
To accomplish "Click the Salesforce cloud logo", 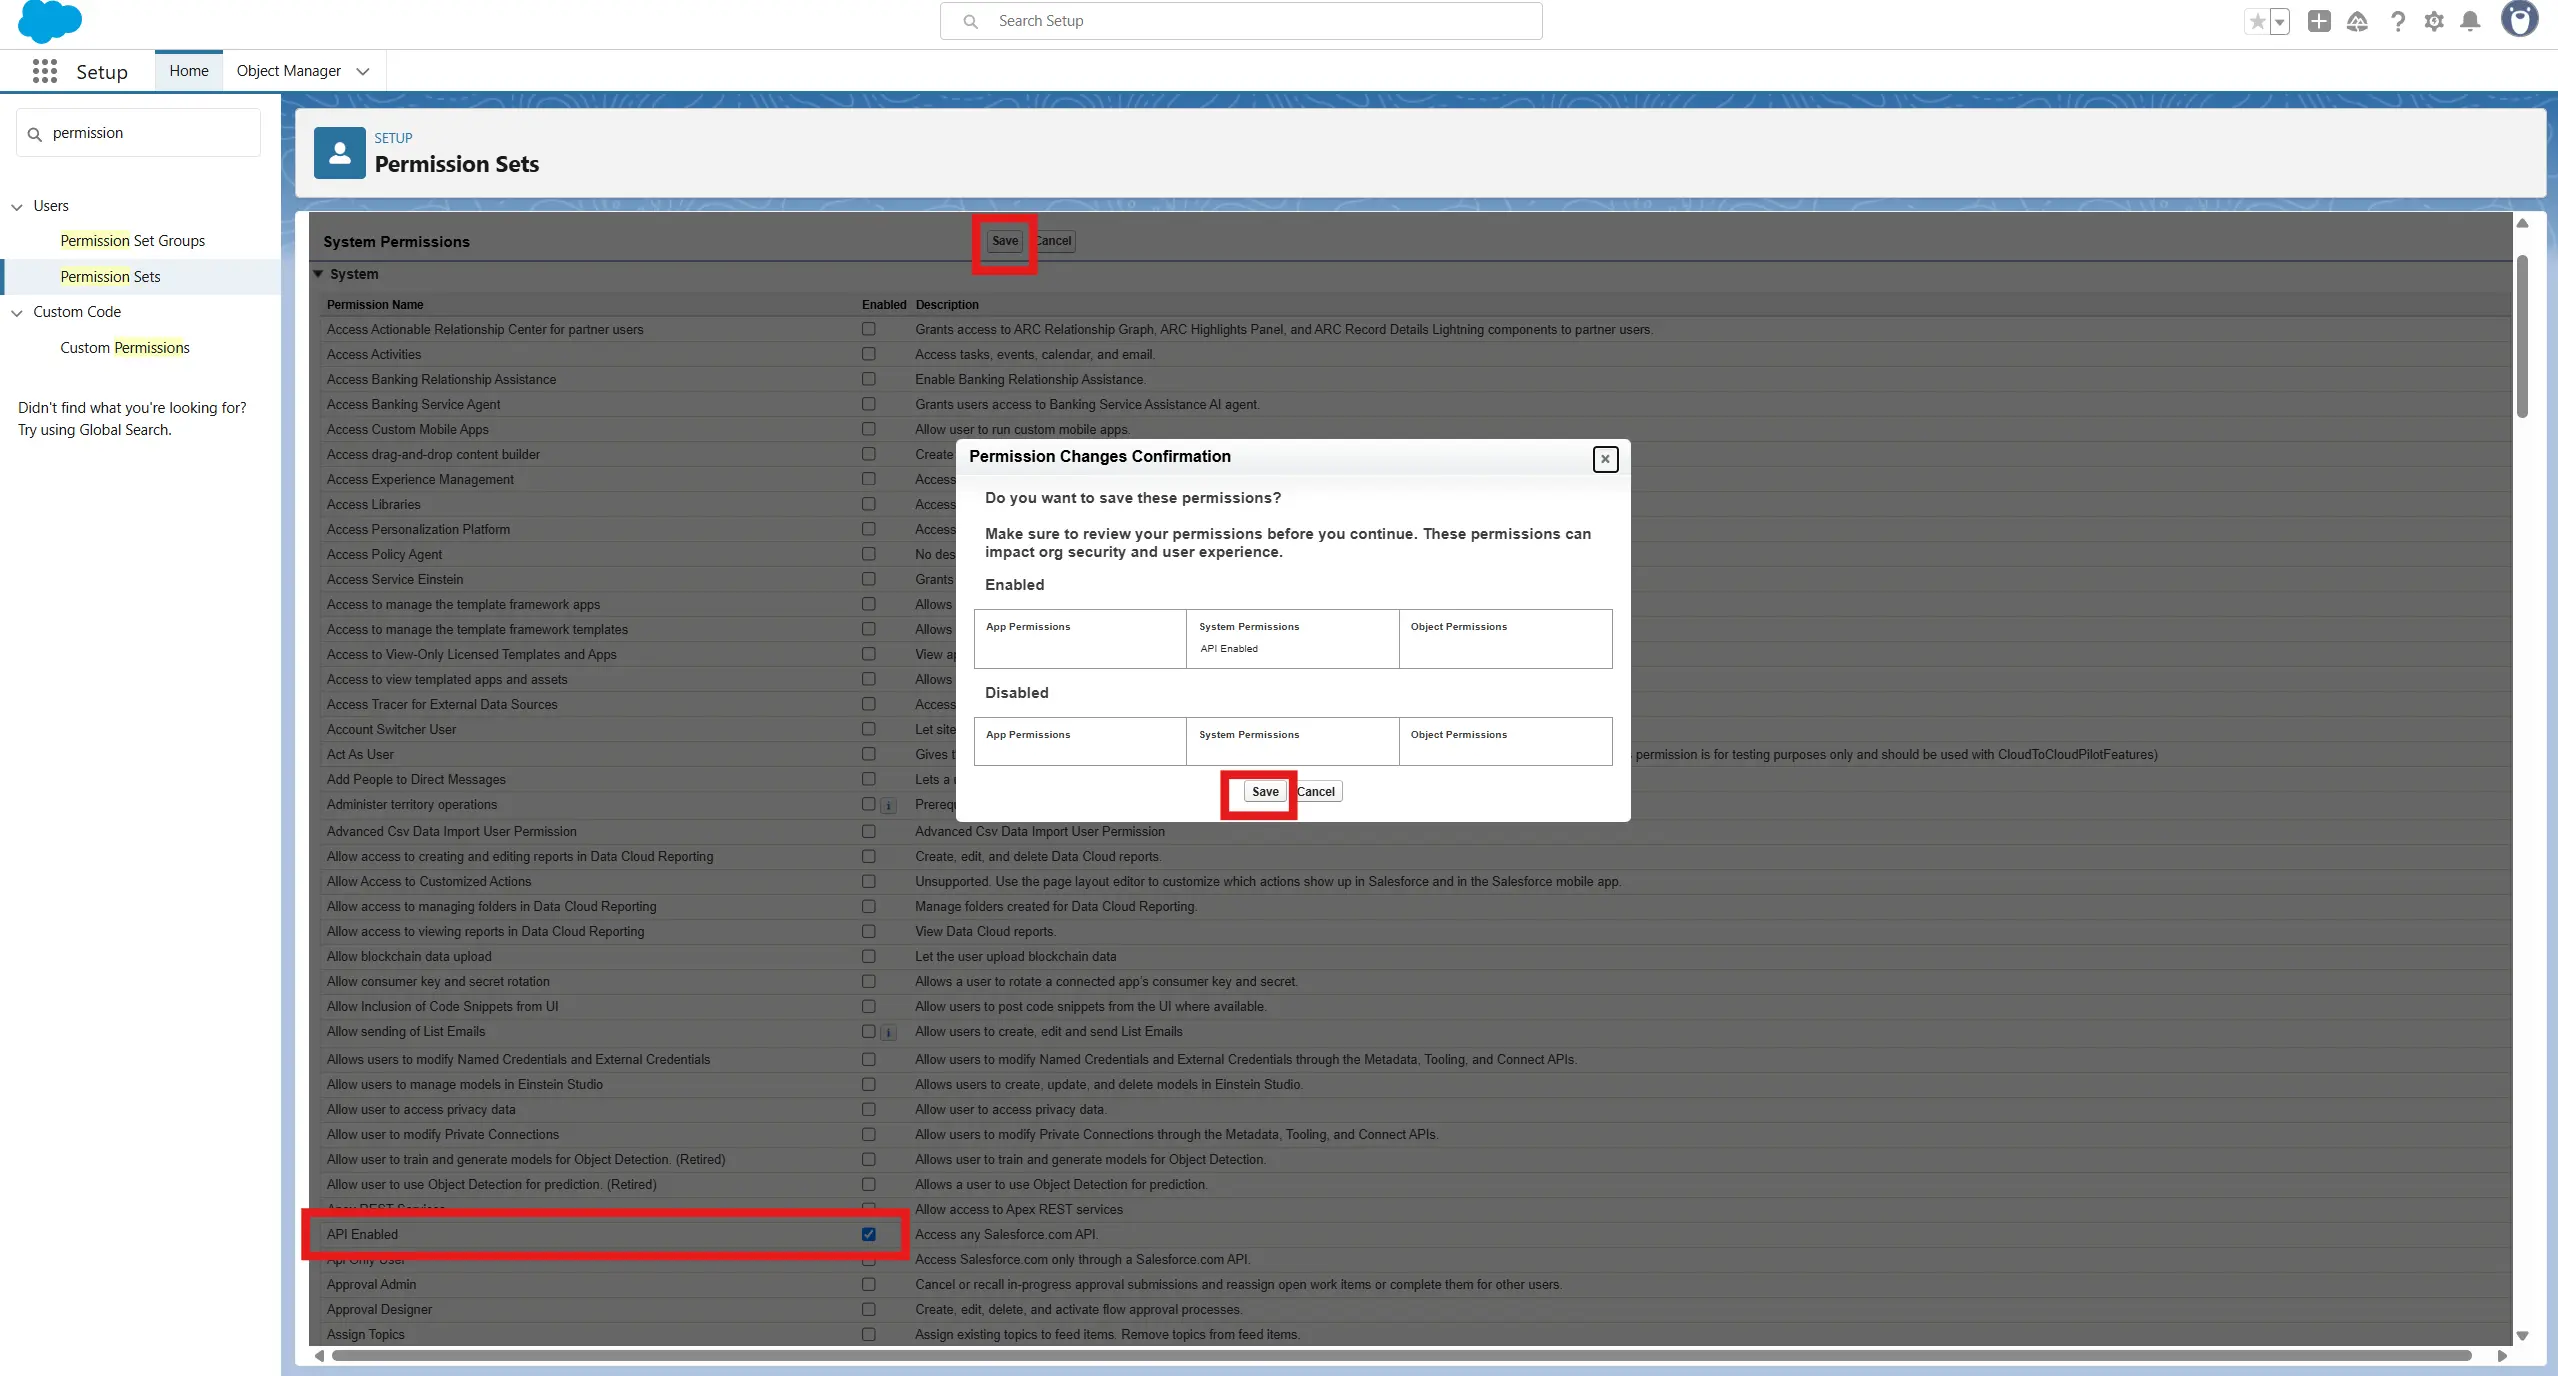I will point(49,21).
